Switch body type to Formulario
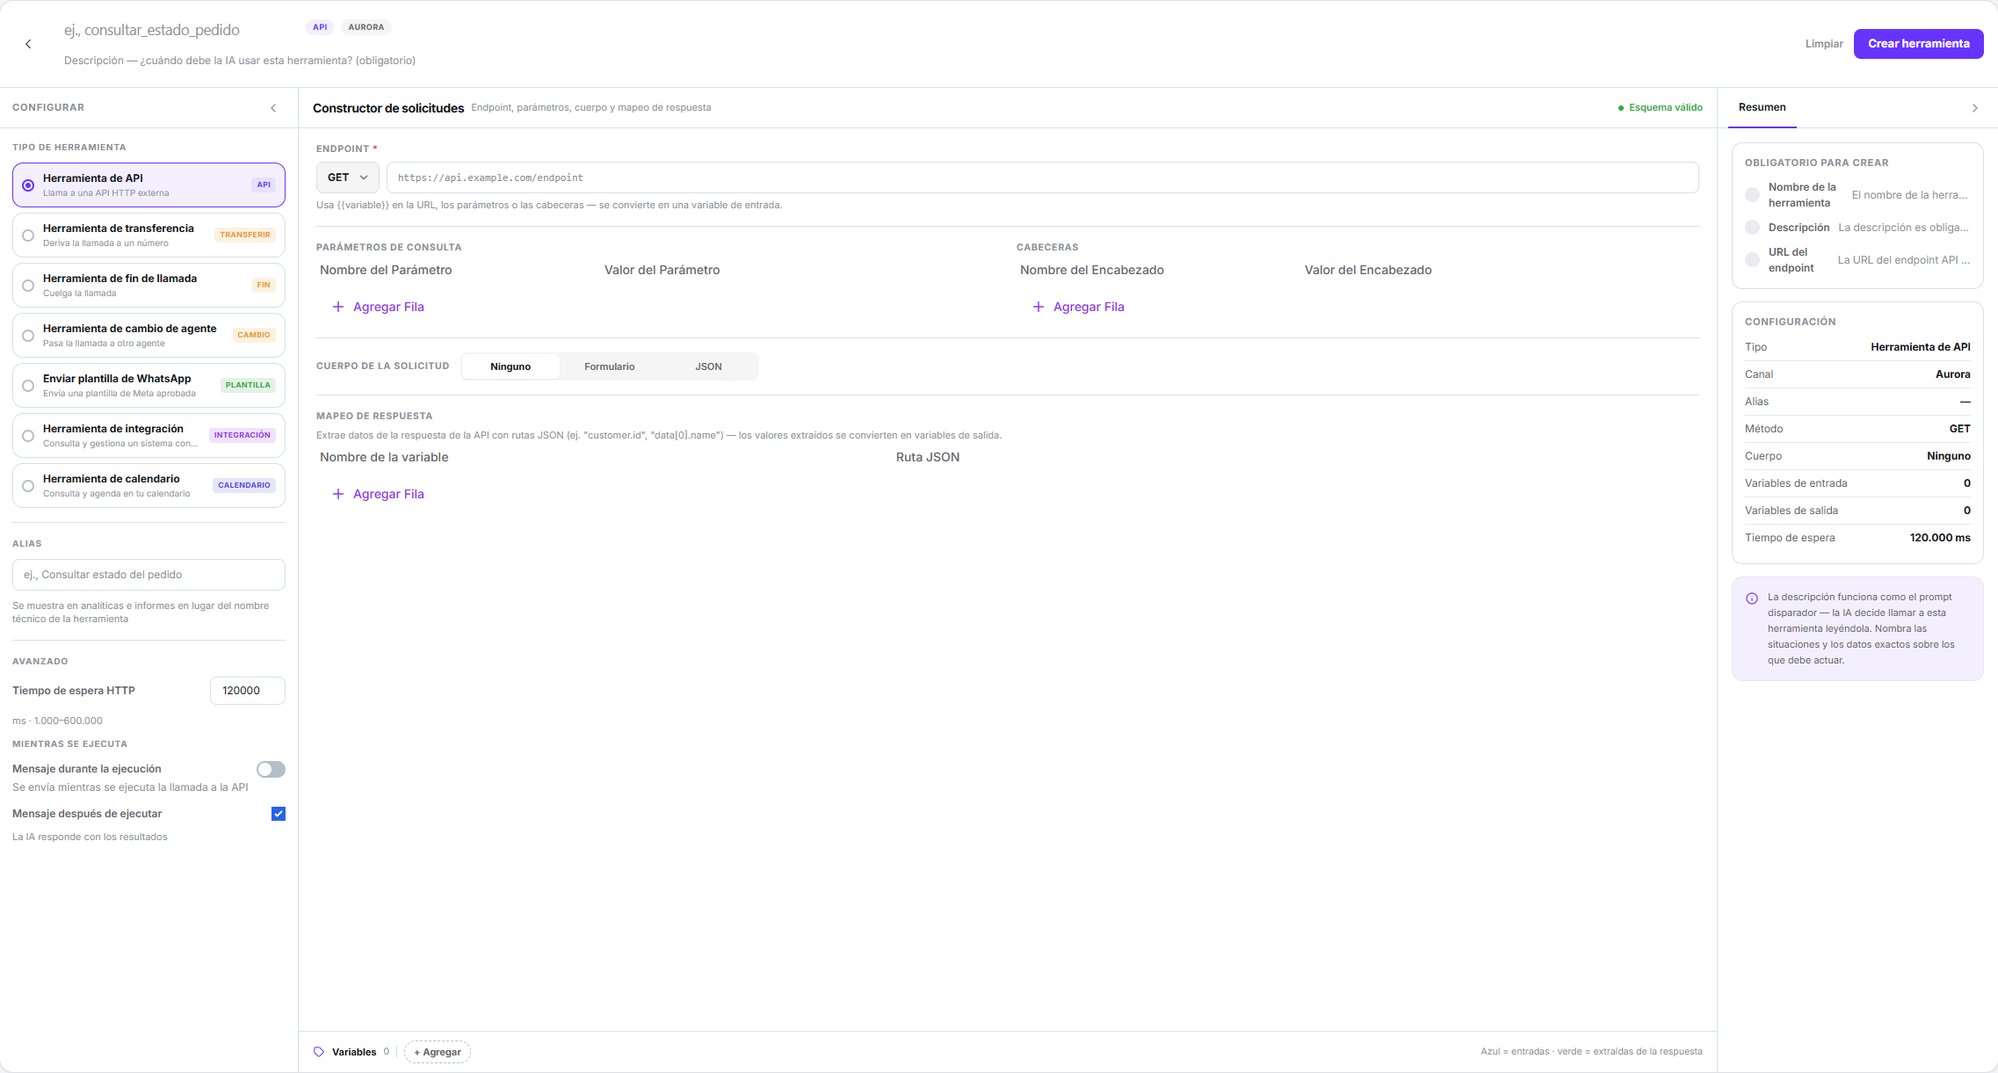This screenshot has width=1998, height=1073. click(609, 367)
